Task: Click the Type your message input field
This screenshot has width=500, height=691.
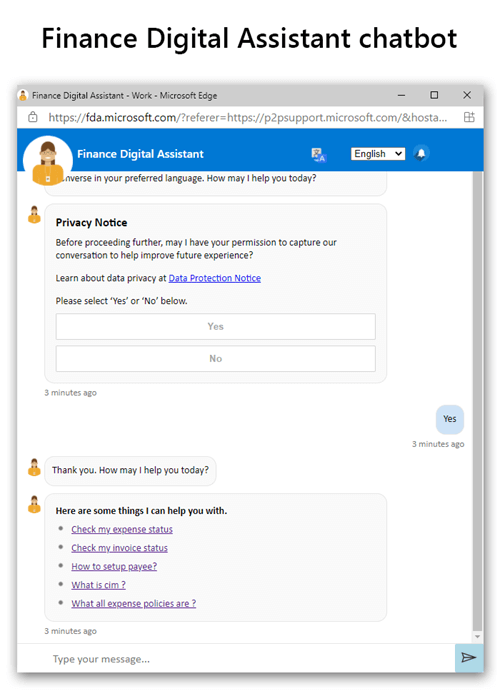Action: click(x=236, y=659)
